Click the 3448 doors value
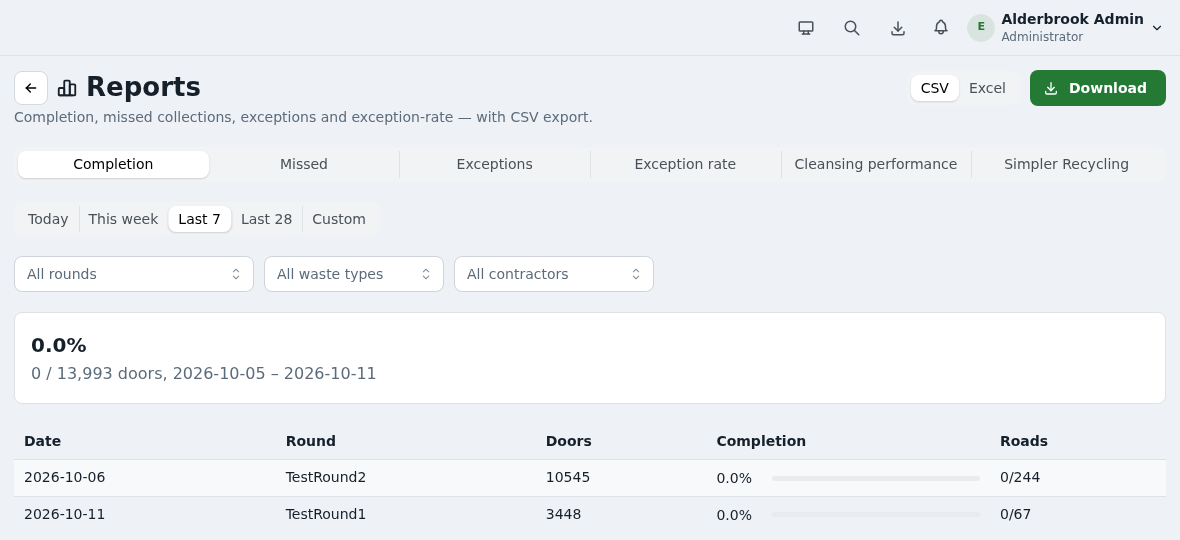The height and width of the screenshot is (540, 1180). coord(564,514)
